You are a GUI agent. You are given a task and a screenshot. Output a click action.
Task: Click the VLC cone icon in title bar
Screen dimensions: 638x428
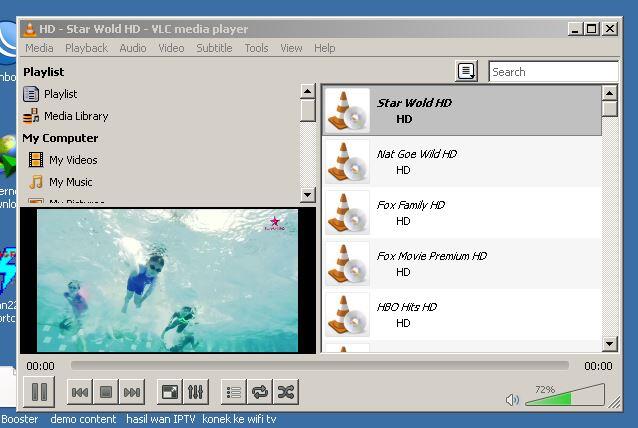(29, 29)
